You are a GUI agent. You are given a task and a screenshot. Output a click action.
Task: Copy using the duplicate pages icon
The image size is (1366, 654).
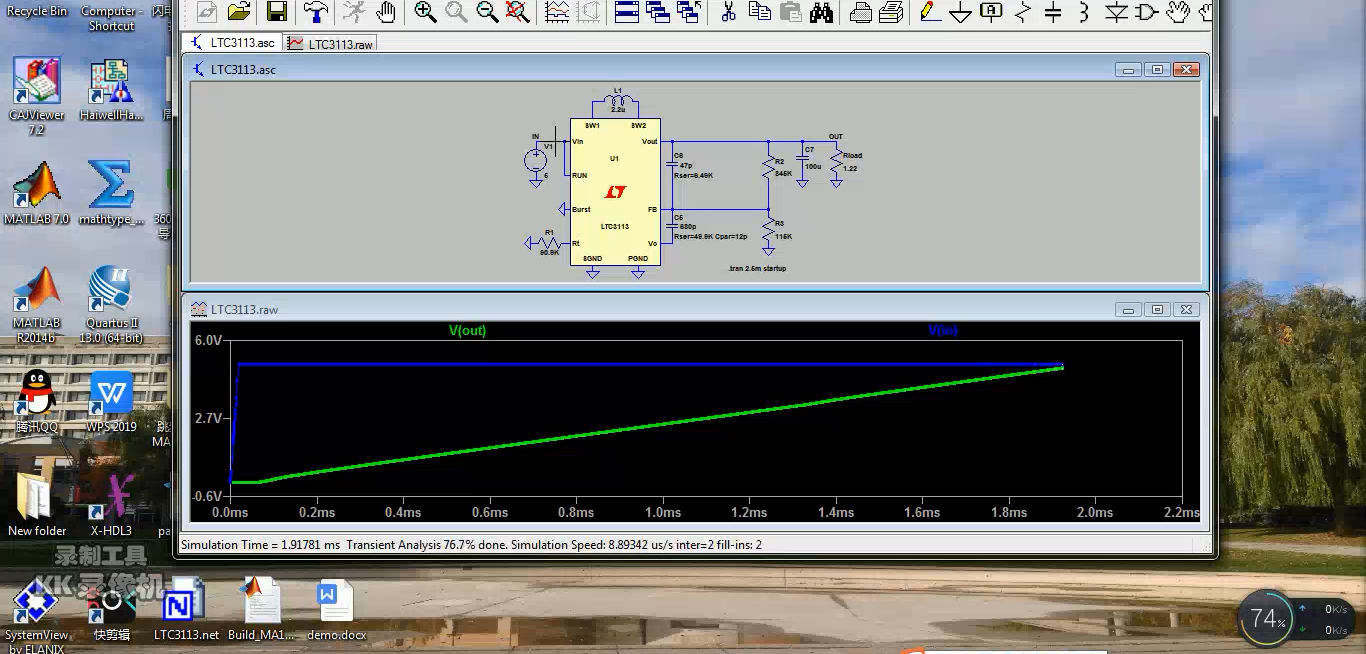click(759, 12)
